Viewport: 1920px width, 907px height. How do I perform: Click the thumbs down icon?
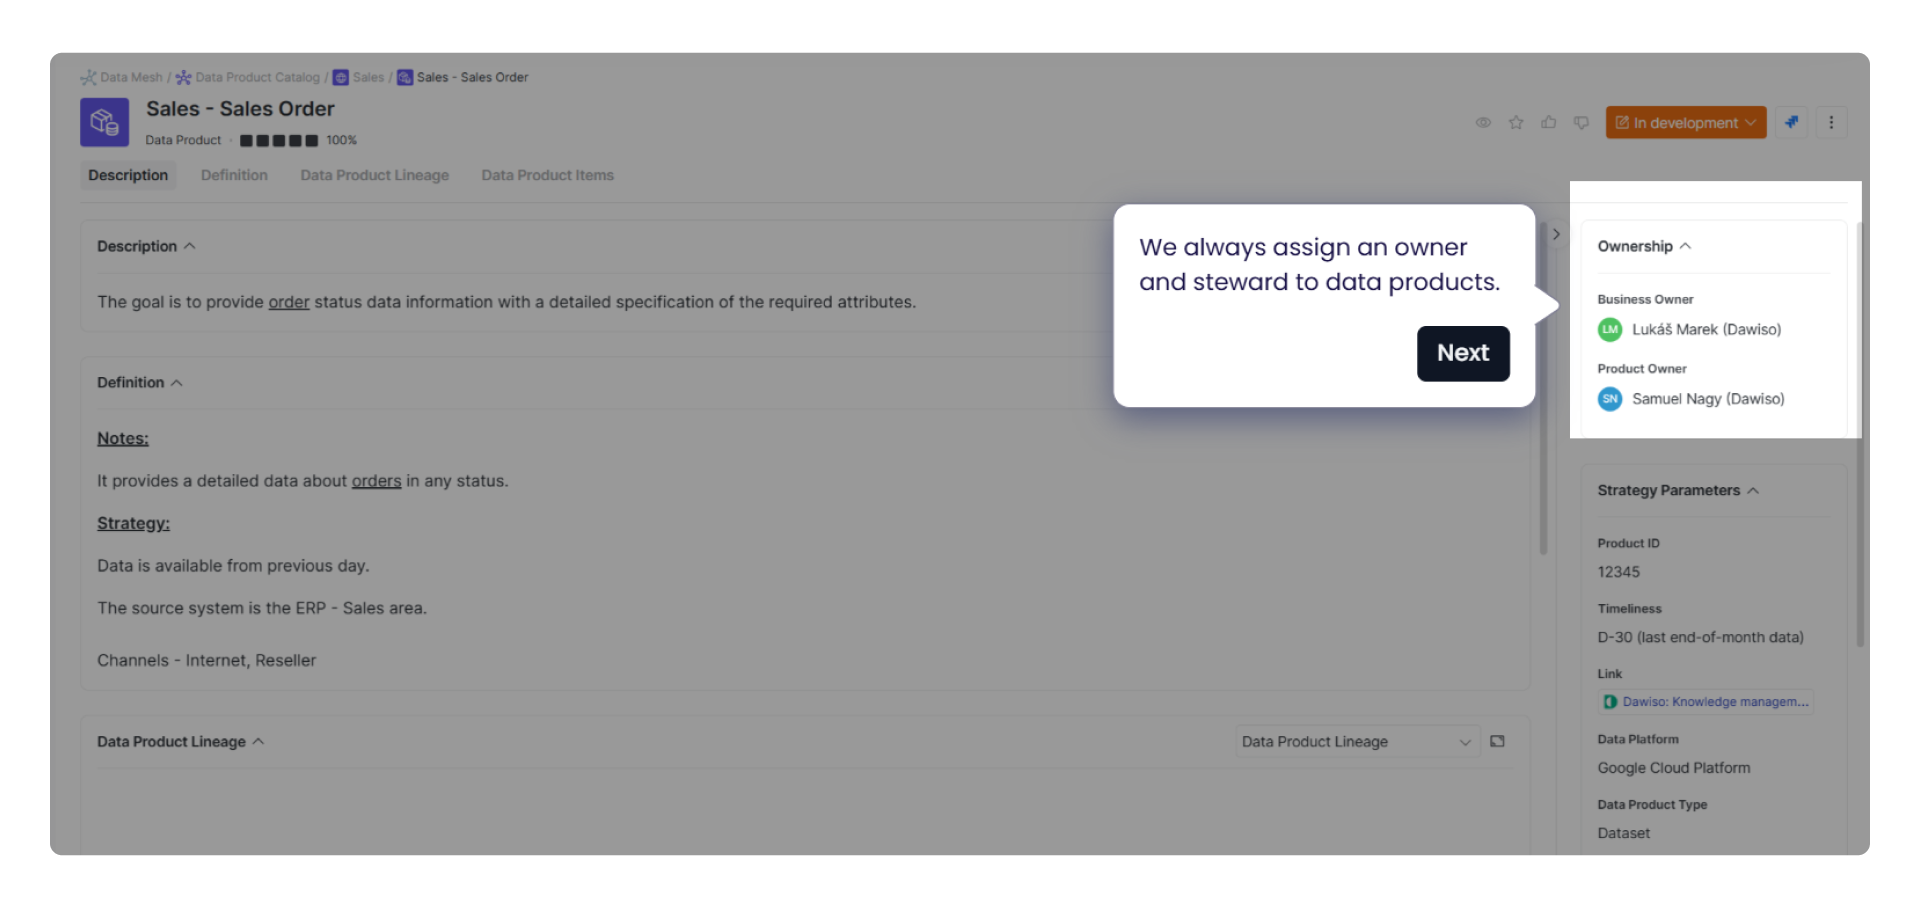point(1580,122)
